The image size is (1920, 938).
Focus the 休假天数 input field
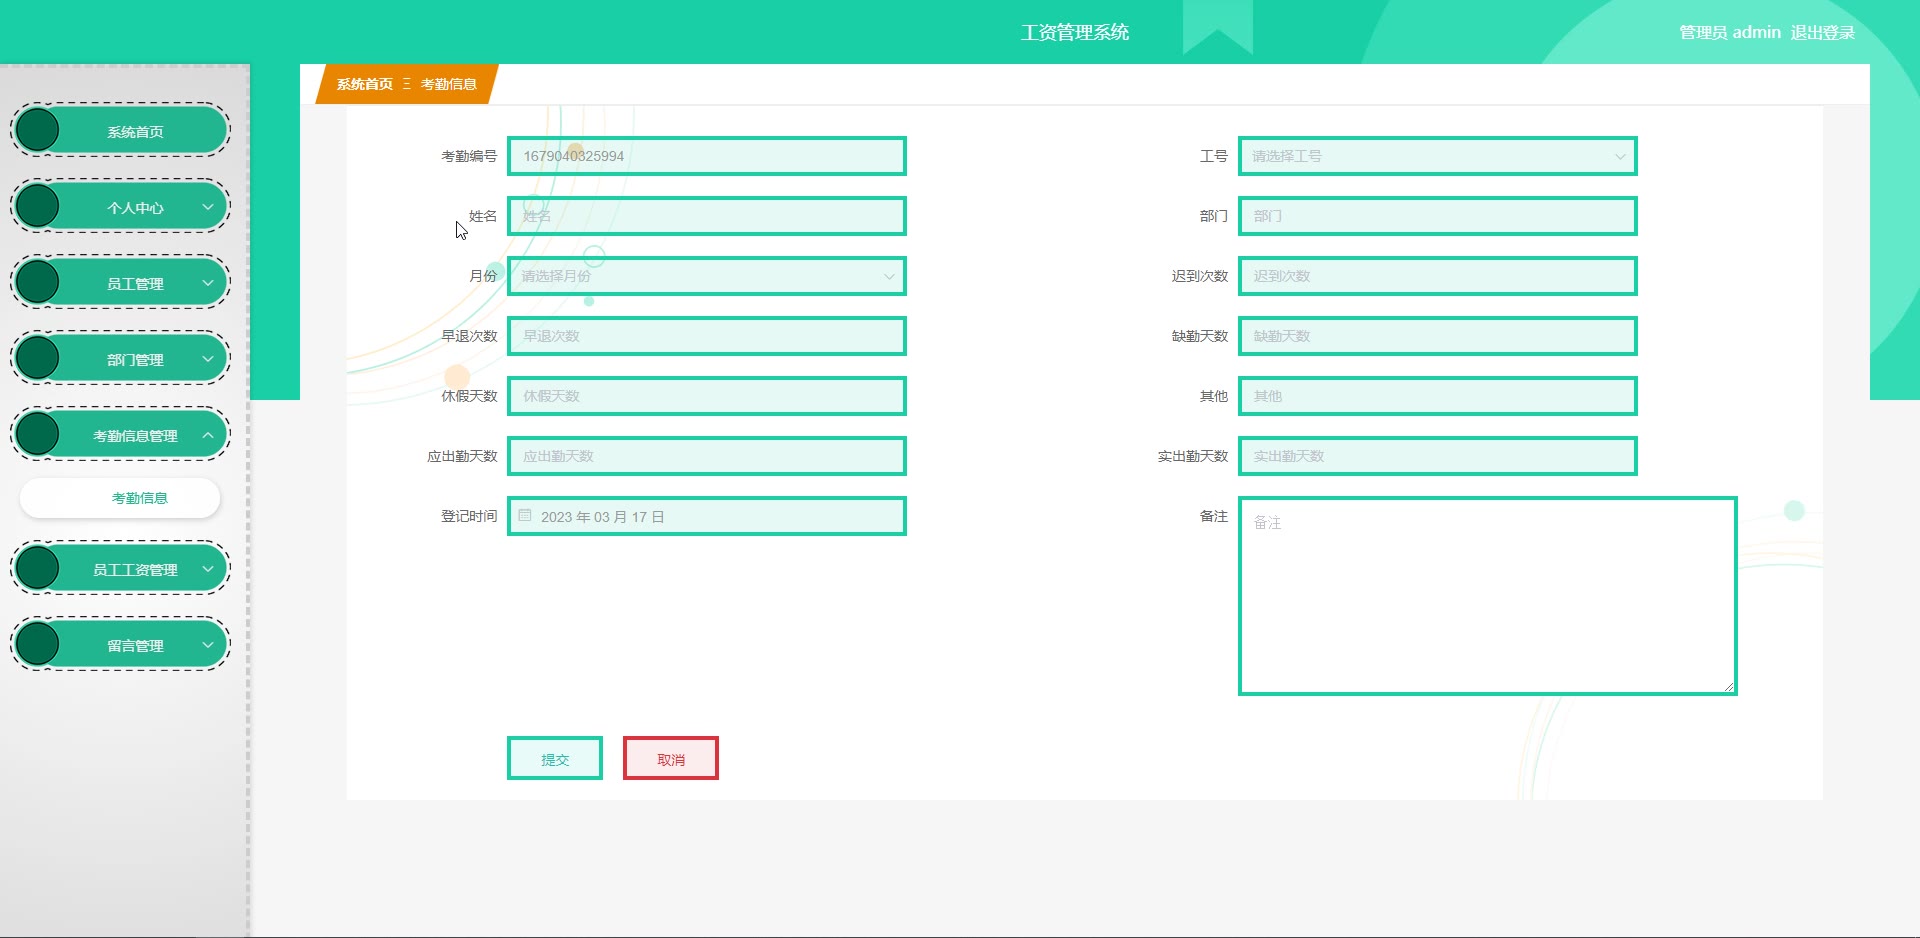pyautogui.click(x=706, y=396)
